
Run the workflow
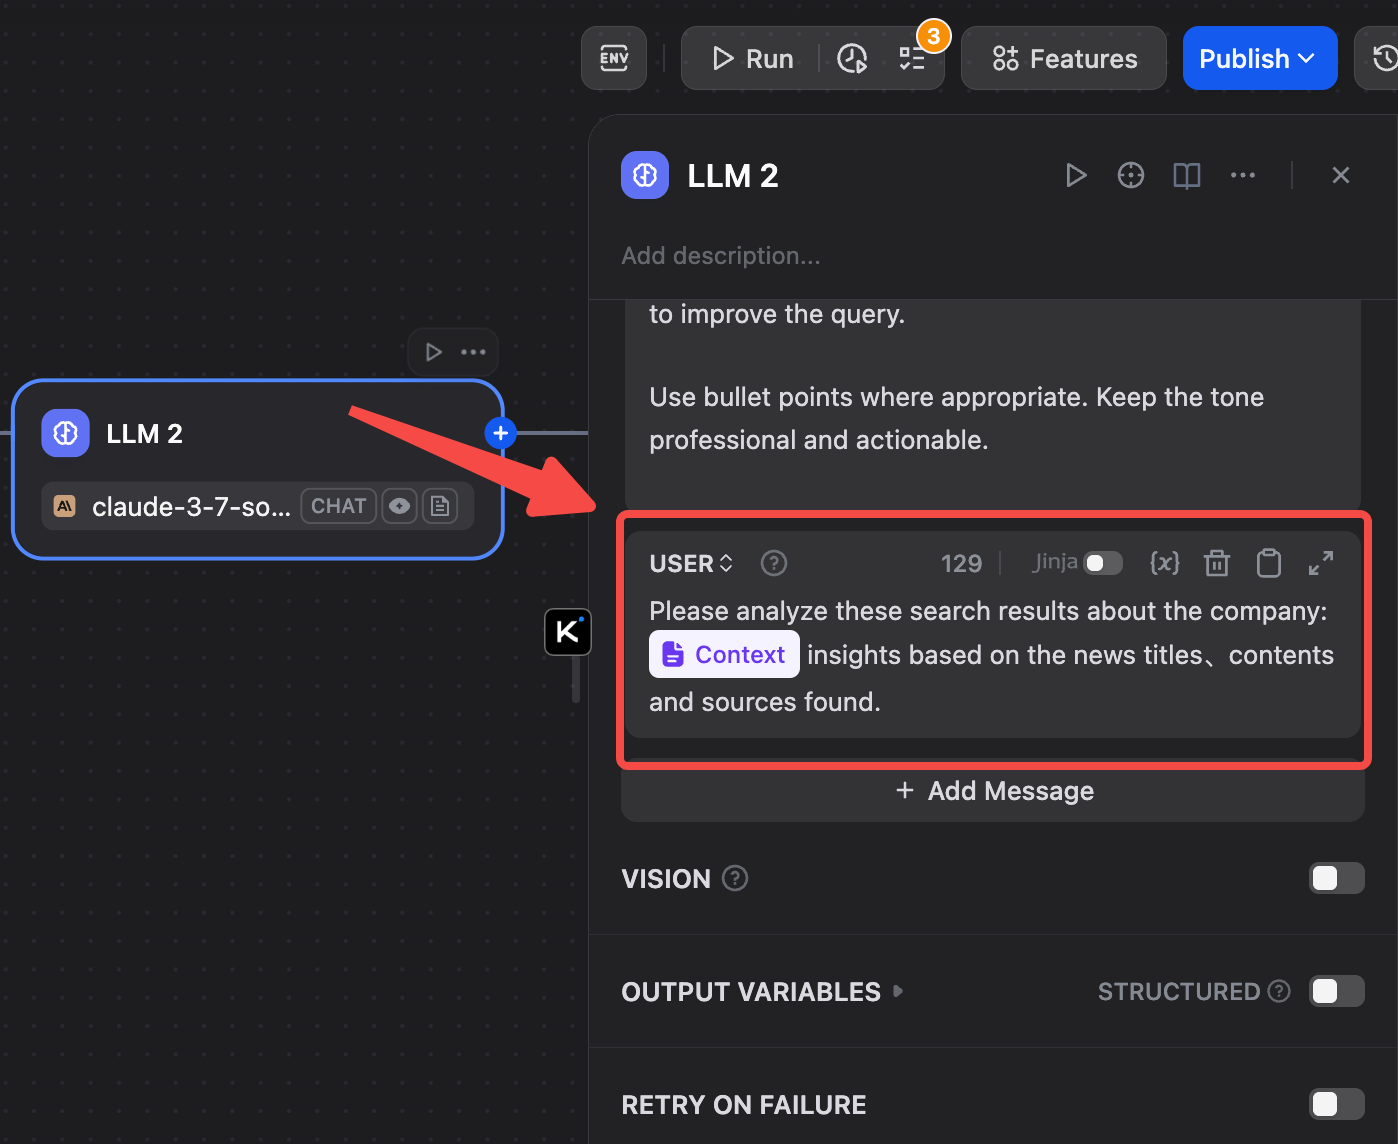coord(752,59)
